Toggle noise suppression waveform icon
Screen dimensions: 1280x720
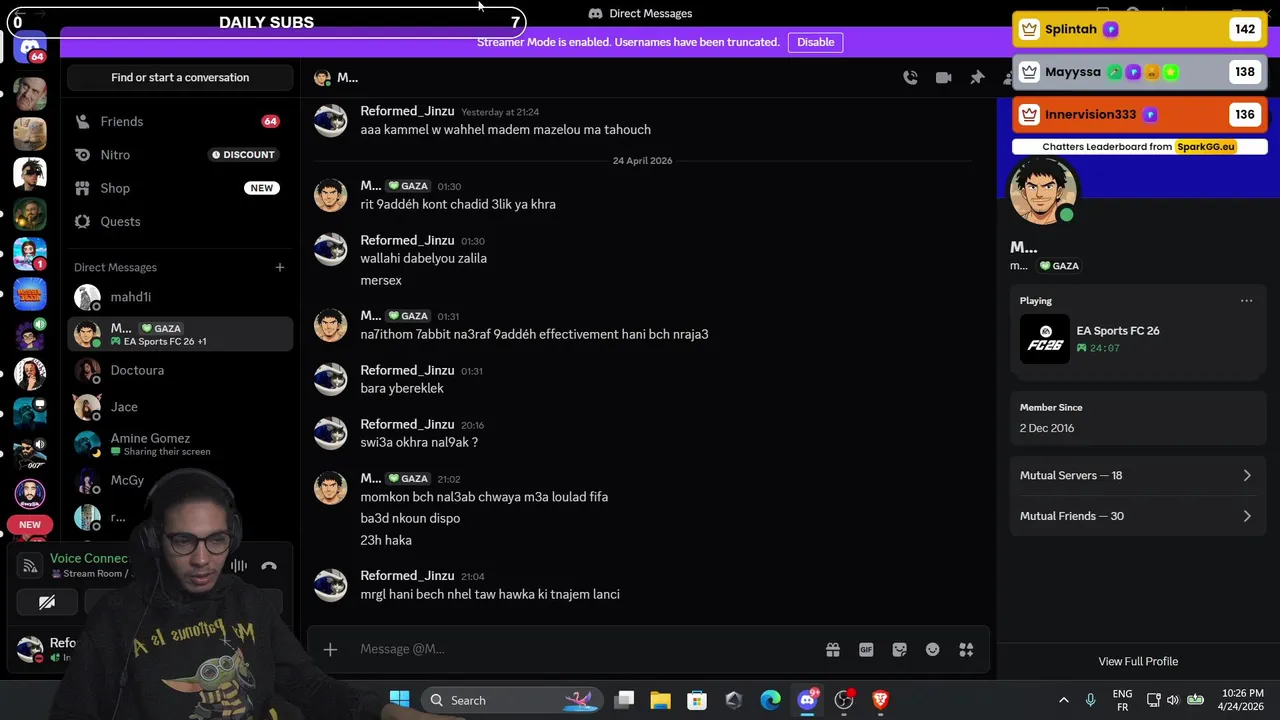click(x=239, y=566)
